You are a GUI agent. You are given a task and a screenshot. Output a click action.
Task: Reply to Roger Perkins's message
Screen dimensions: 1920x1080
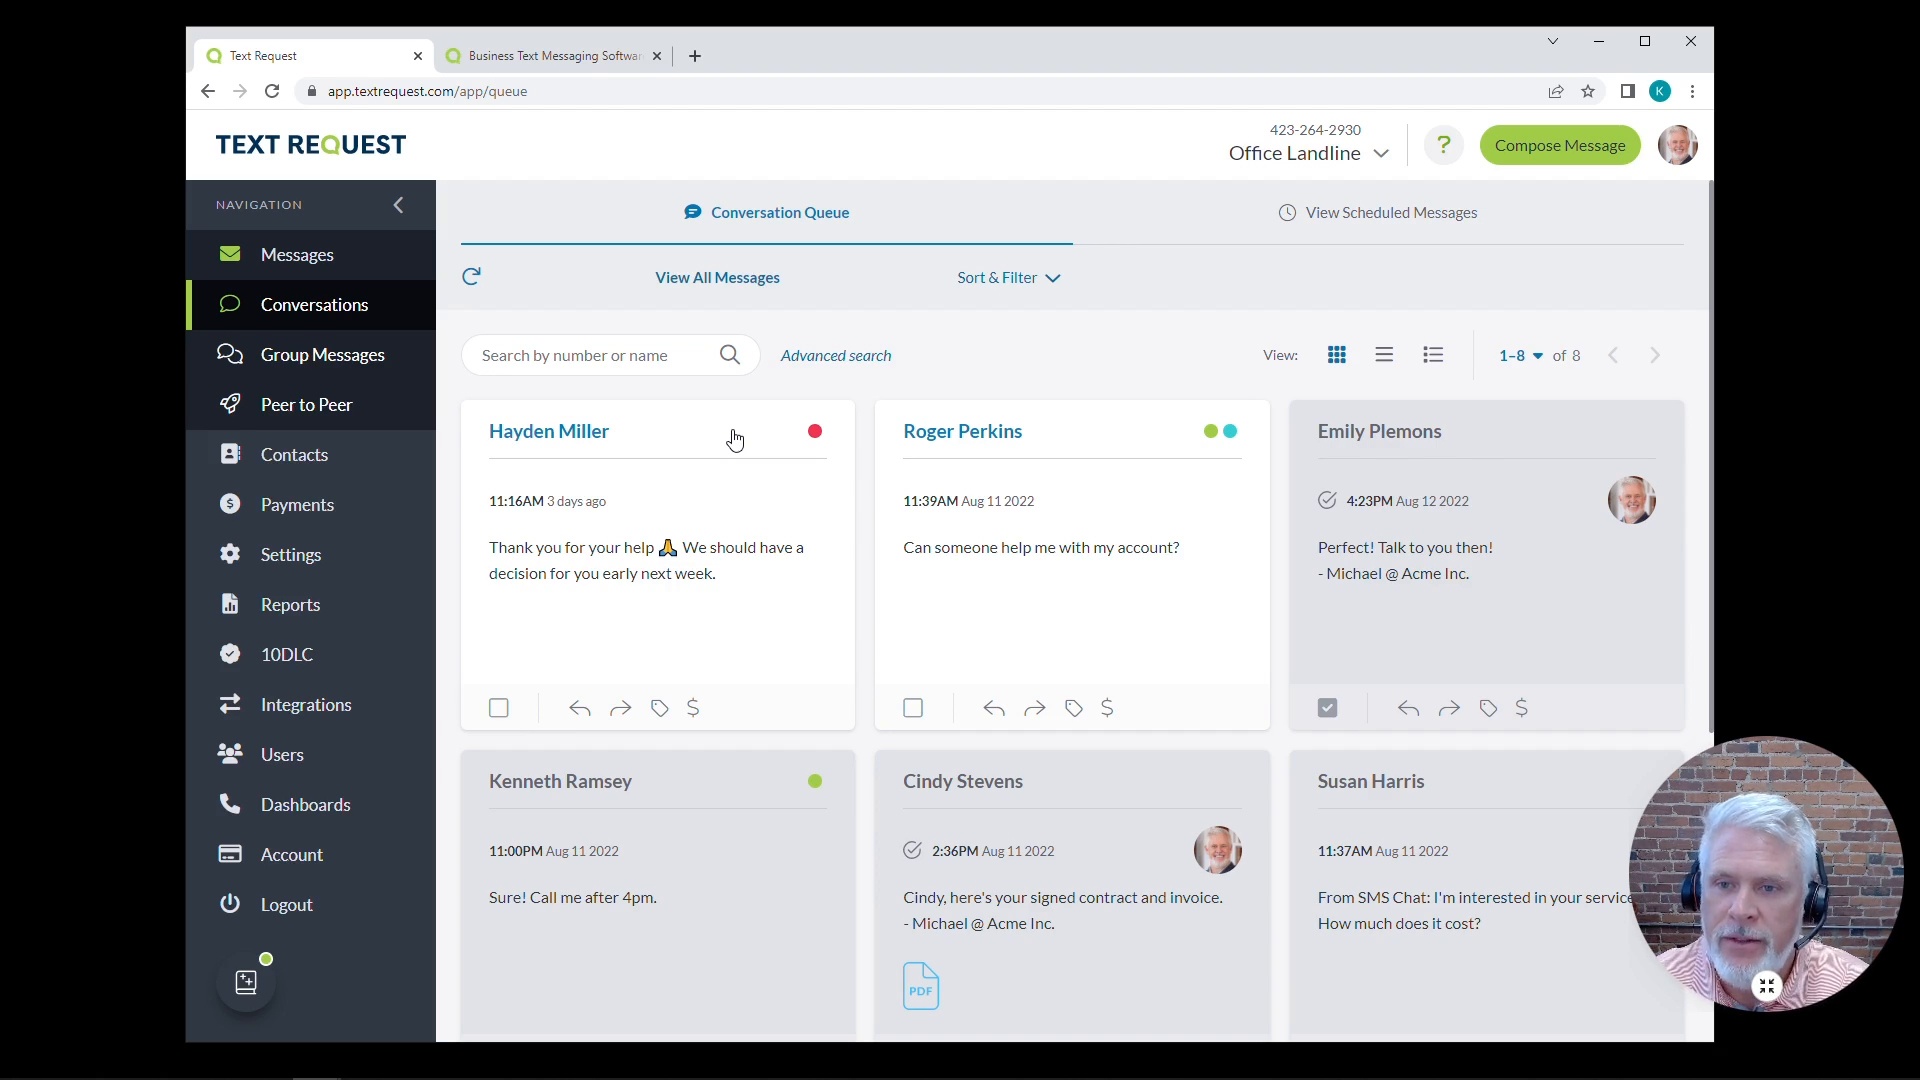[994, 708]
